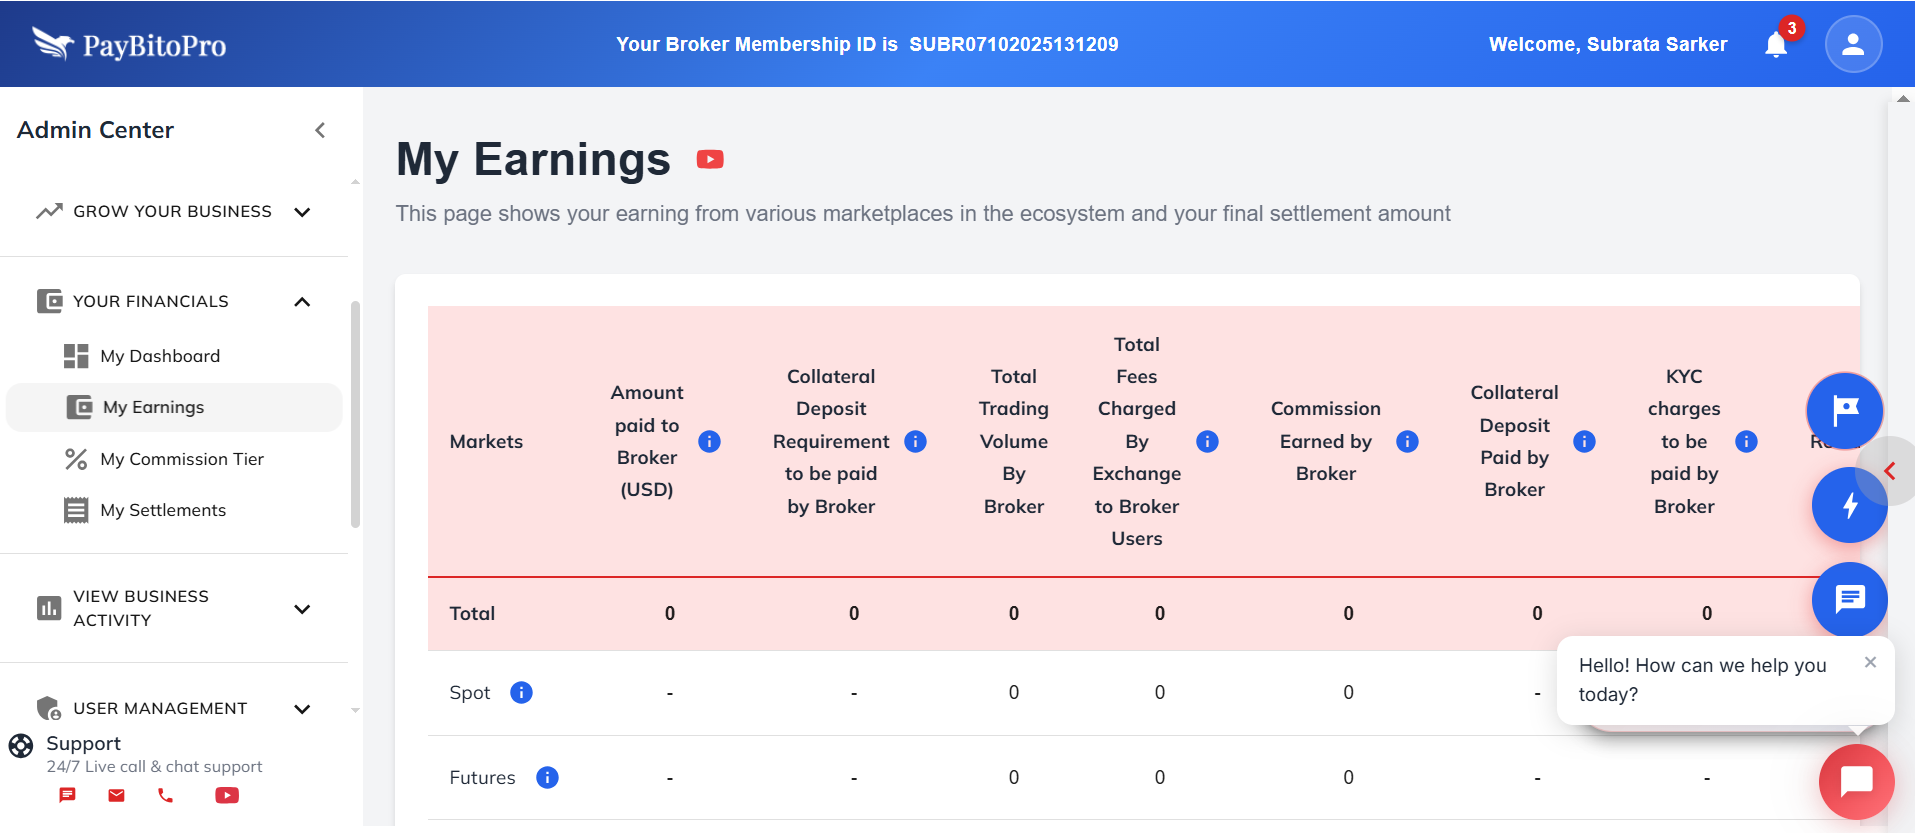This screenshot has width=1915, height=833.
Task: Click info icon beside Futures market
Action: 547,777
